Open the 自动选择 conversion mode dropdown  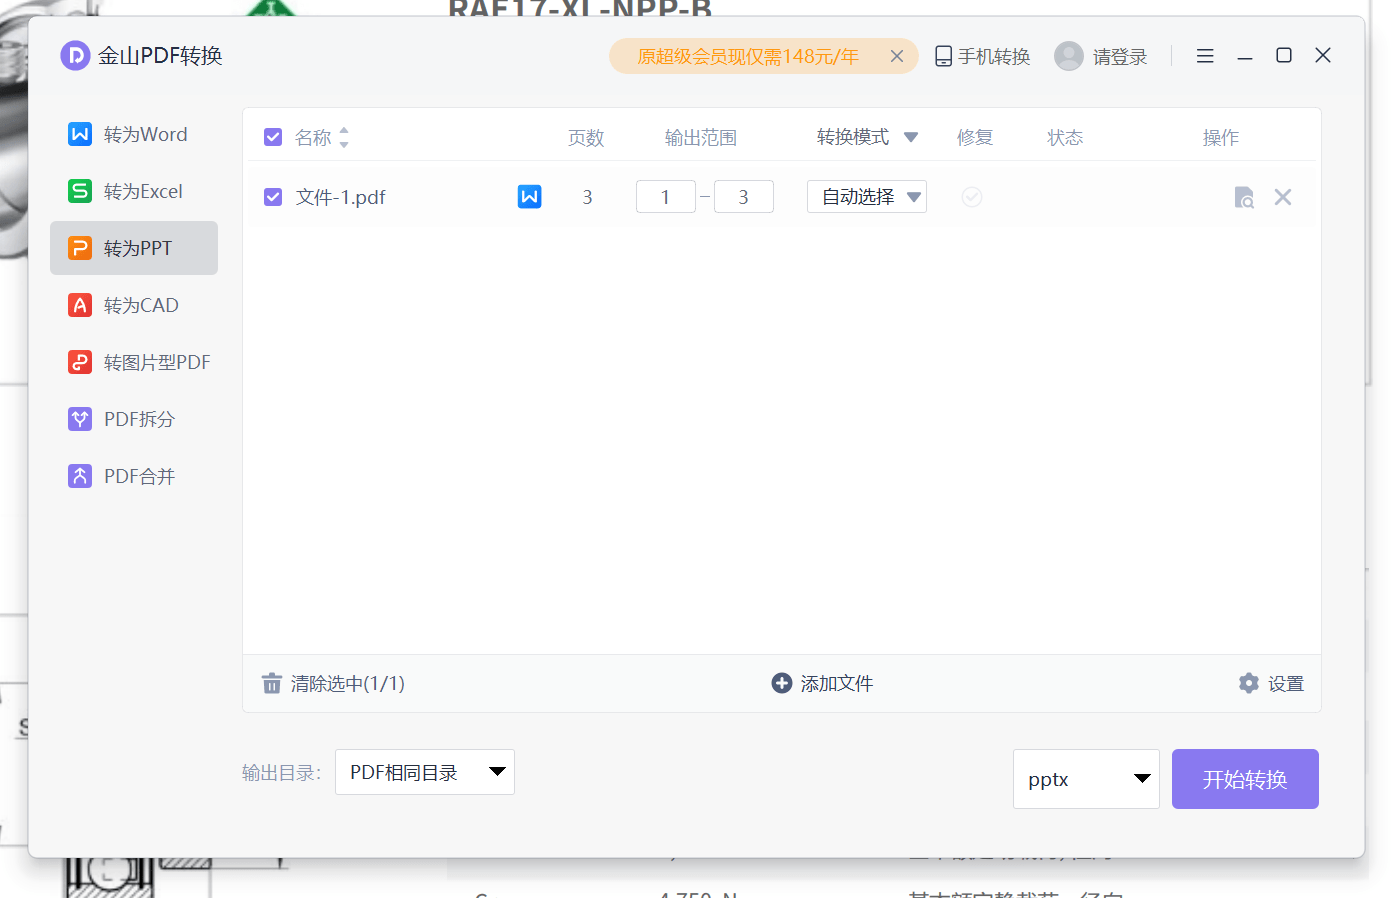(867, 197)
